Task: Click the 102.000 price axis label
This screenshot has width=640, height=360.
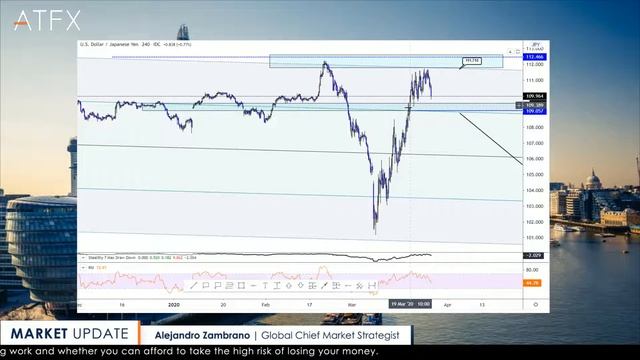Action: (x=535, y=222)
